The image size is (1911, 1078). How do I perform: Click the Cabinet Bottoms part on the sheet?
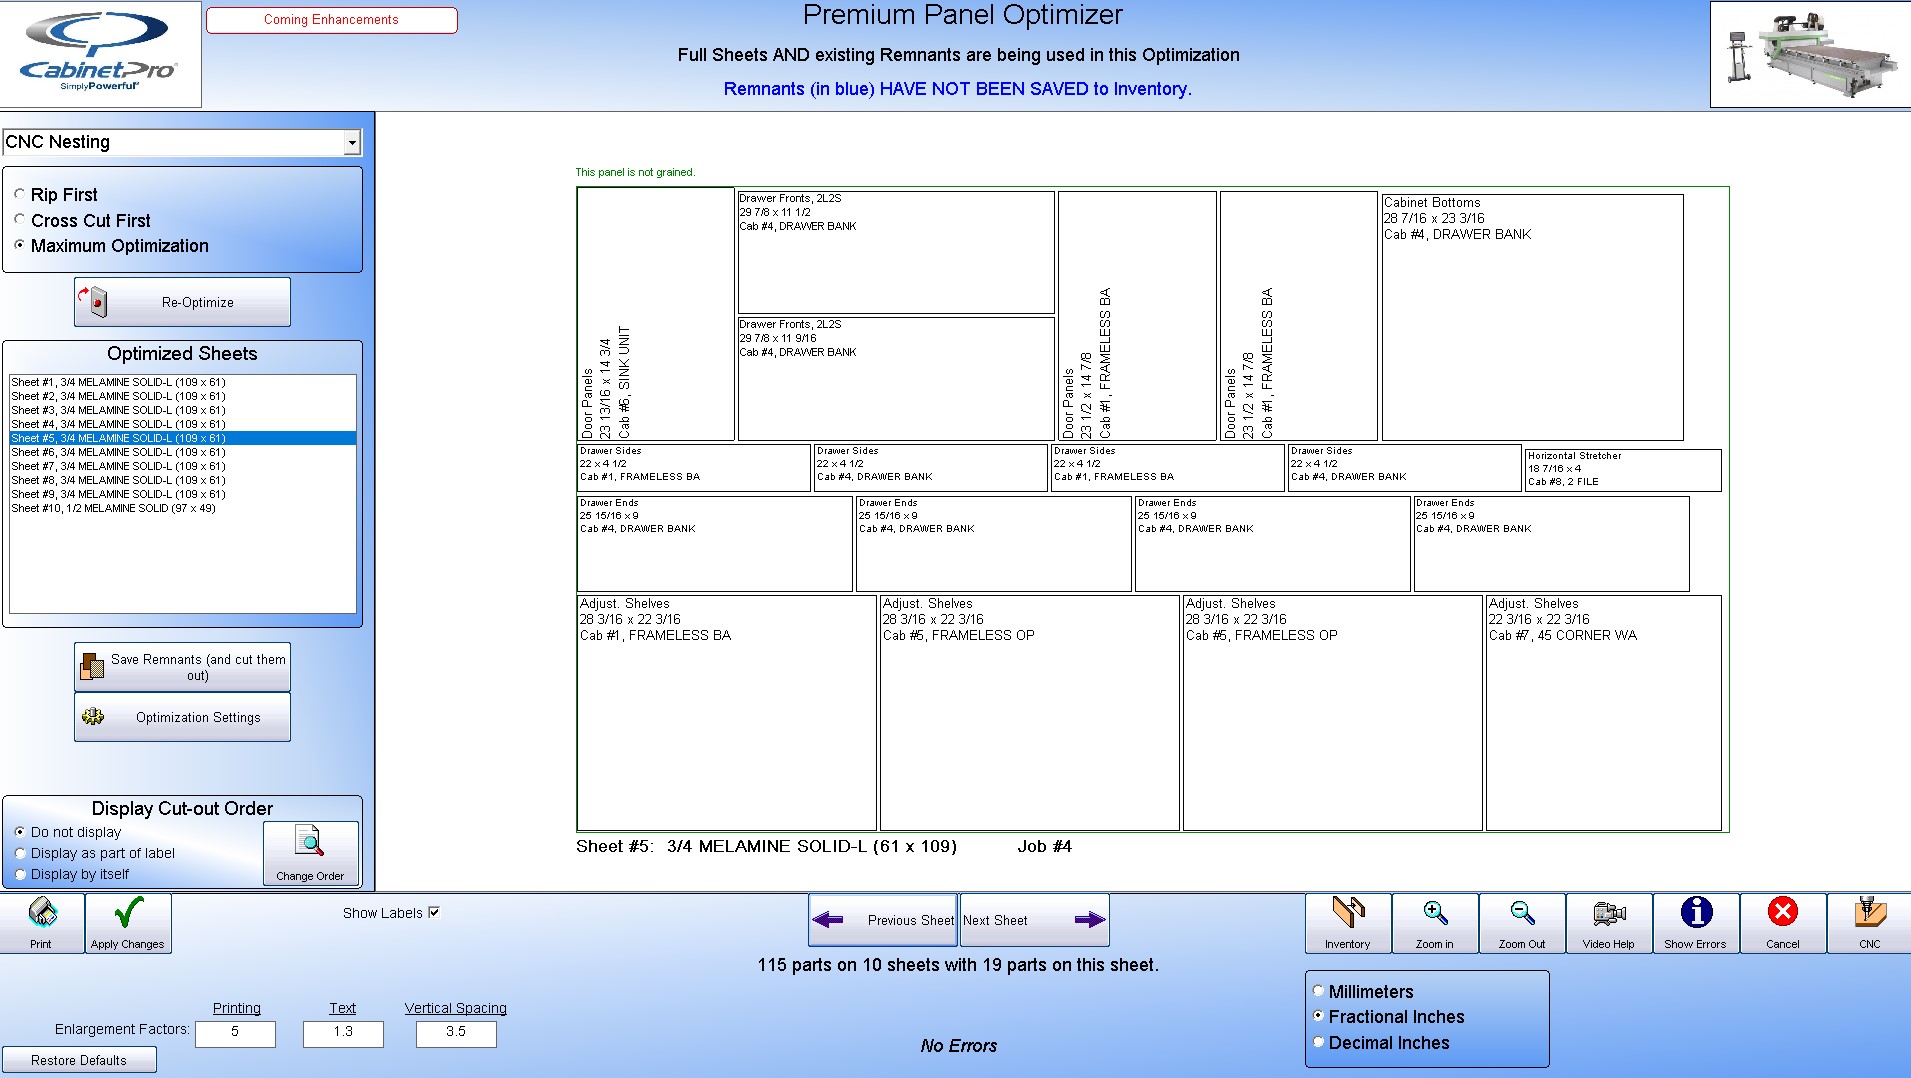point(1532,317)
